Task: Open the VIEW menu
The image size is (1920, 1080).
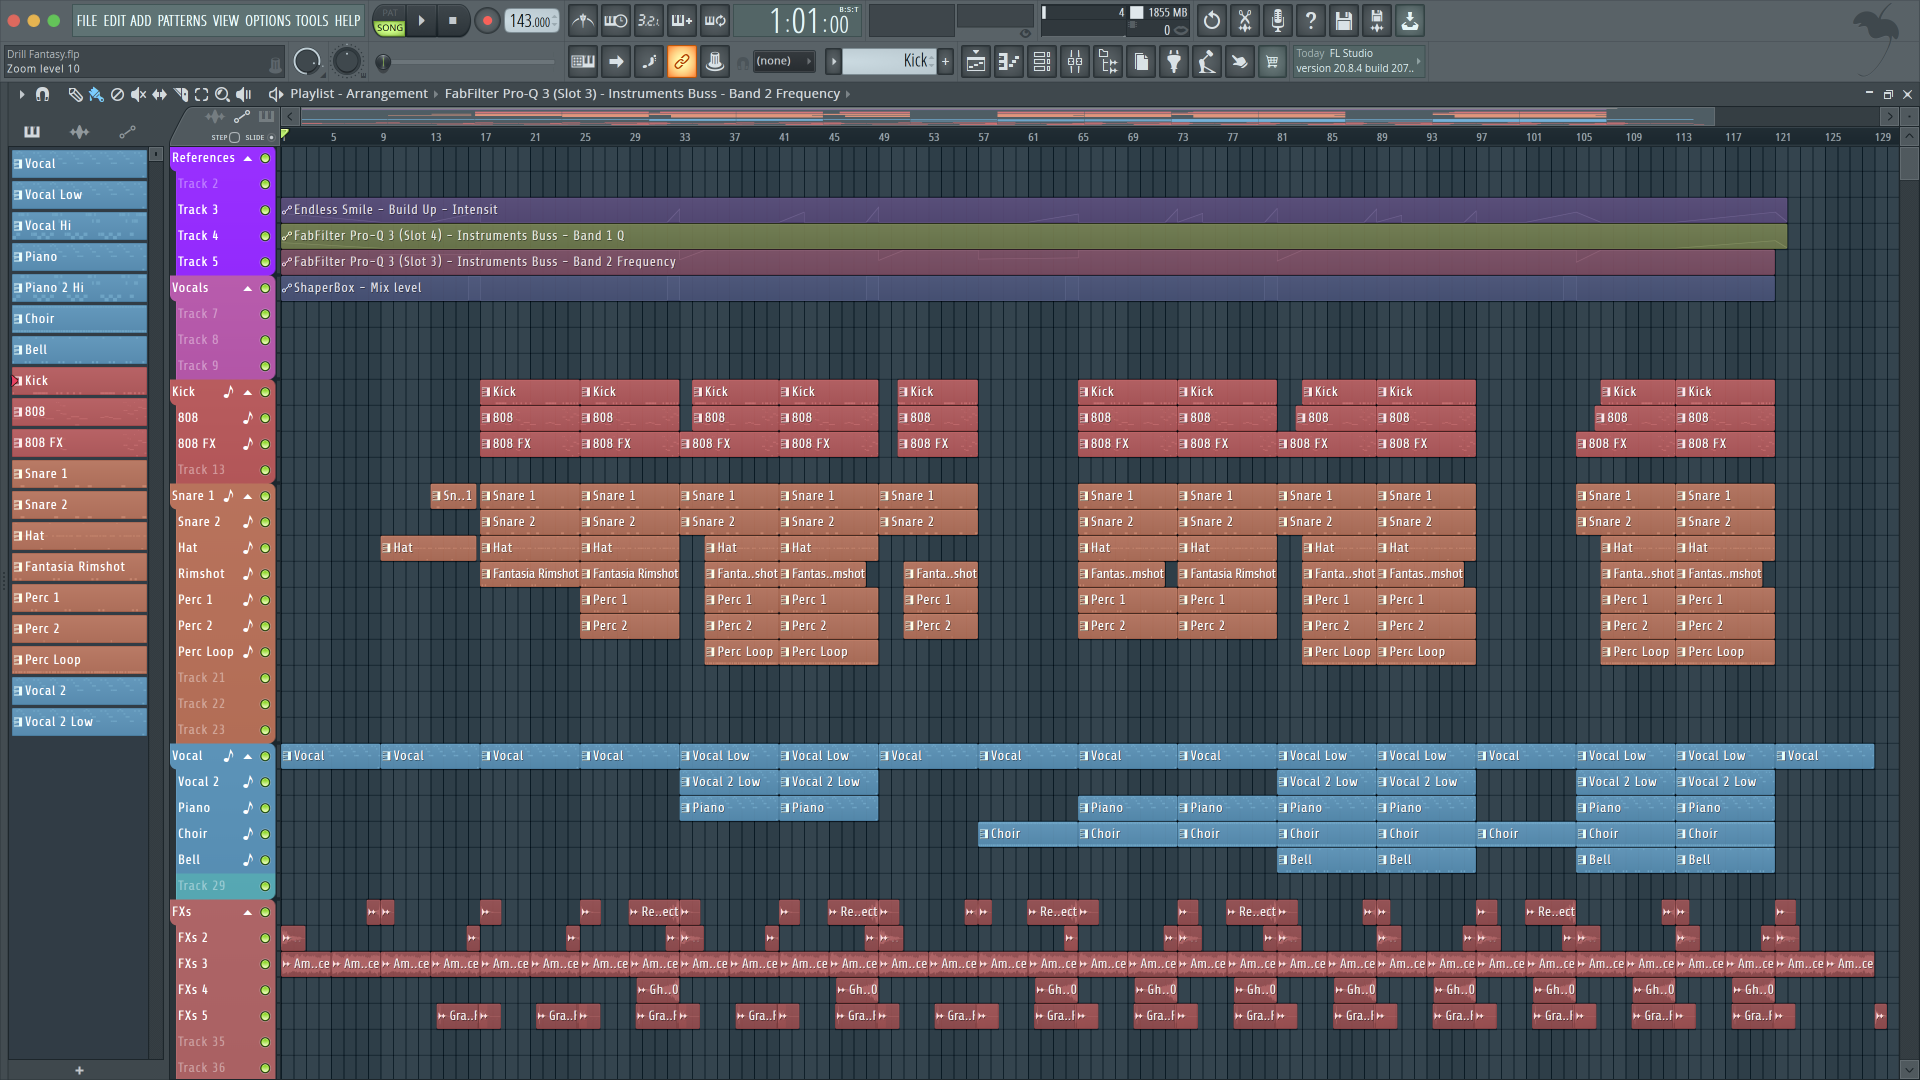Action: (x=226, y=20)
